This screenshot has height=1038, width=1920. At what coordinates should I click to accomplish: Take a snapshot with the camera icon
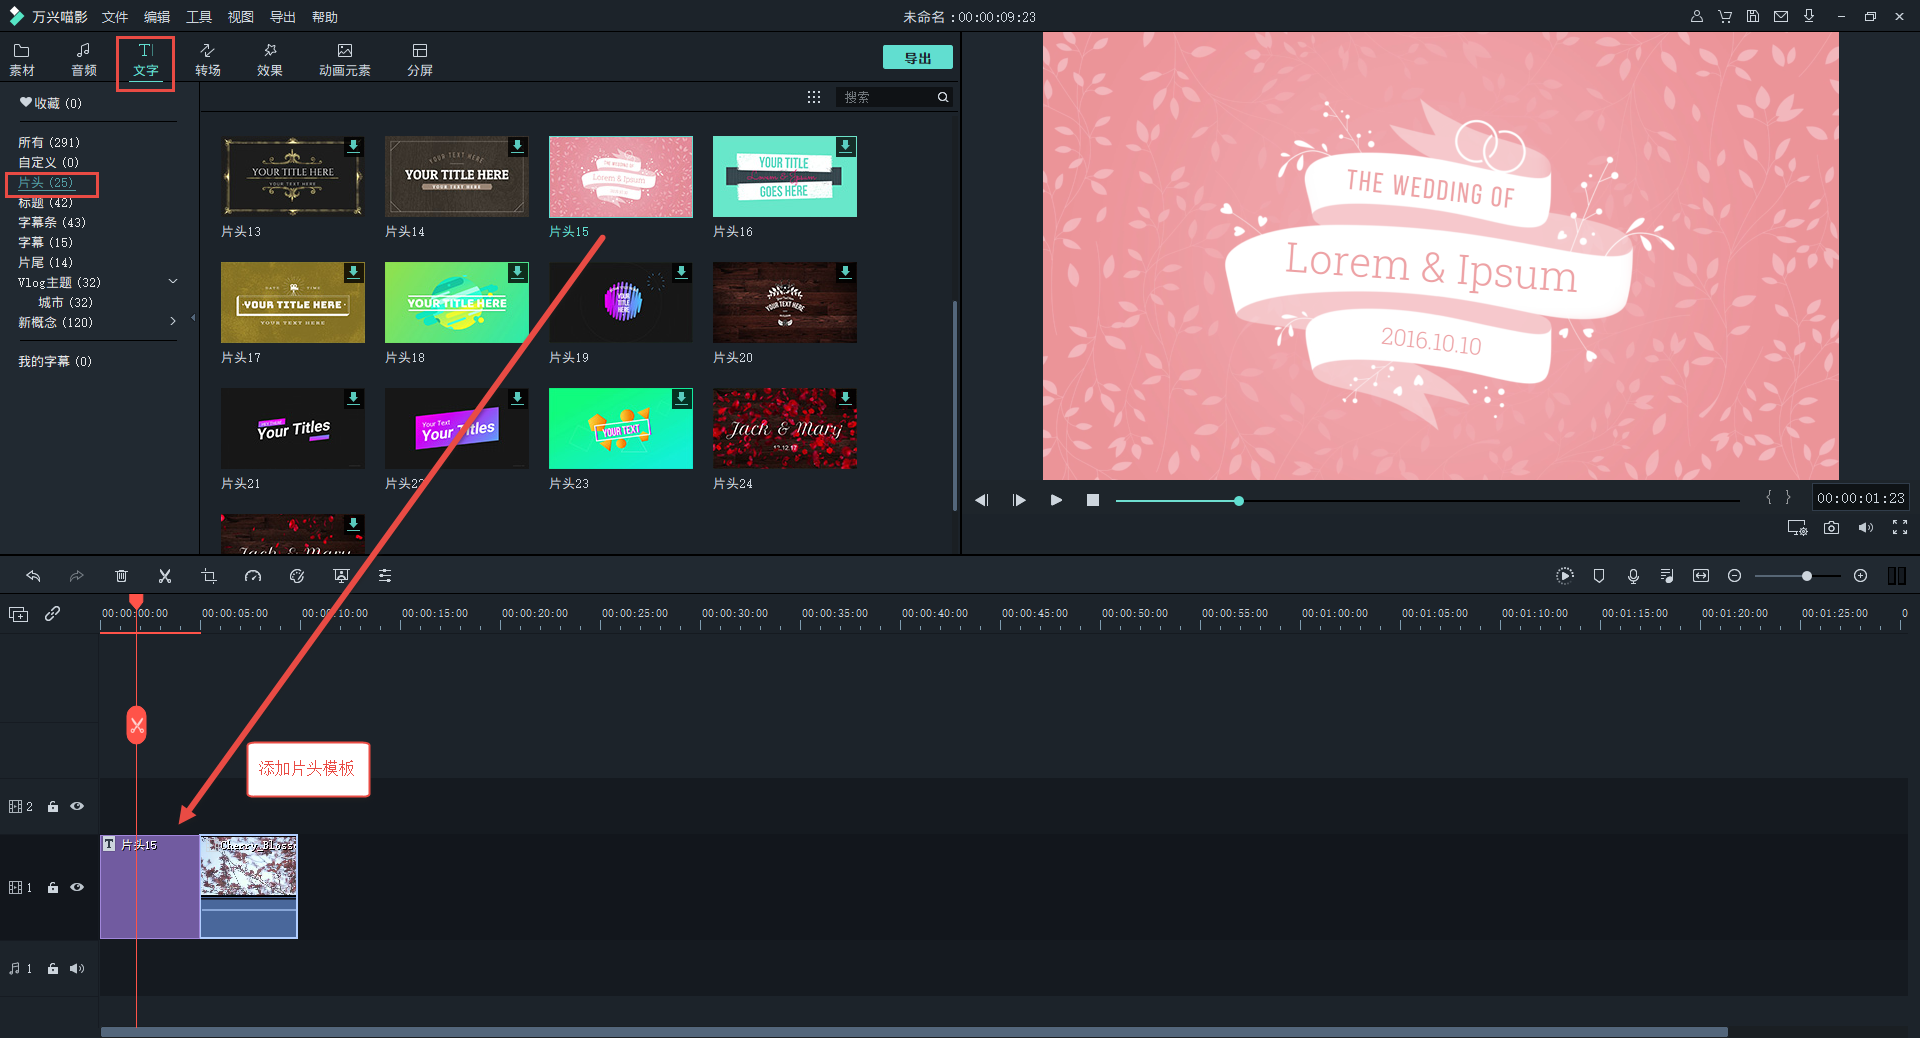[x=1831, y=528]
